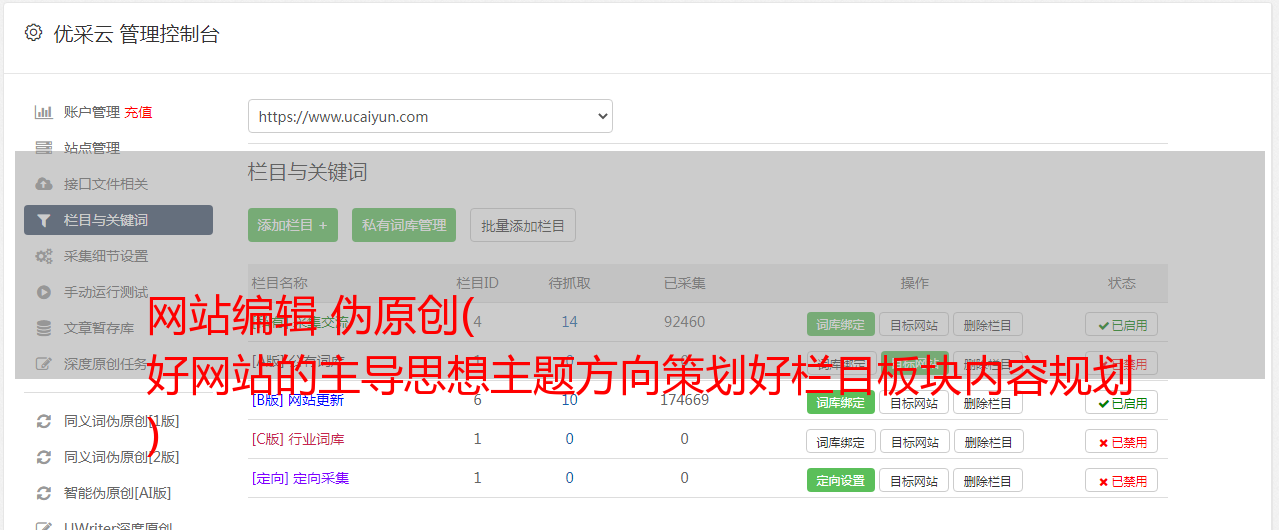Click the edit icon beside 深度原创任务
Image resolution: width=1279 pixels, height=530 pixels.
click(43, 364)
